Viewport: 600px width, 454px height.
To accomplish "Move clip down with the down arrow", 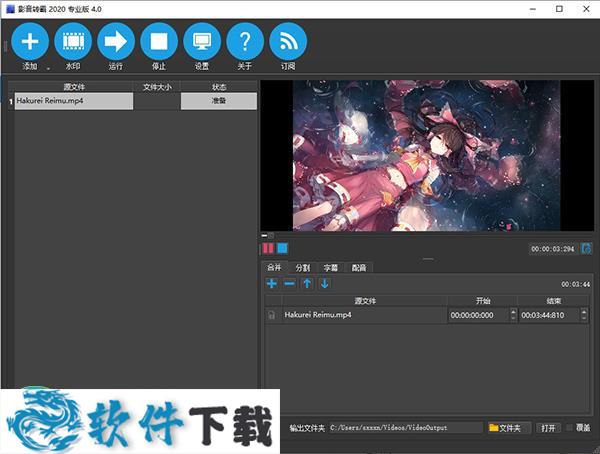I will pos(324,284).
